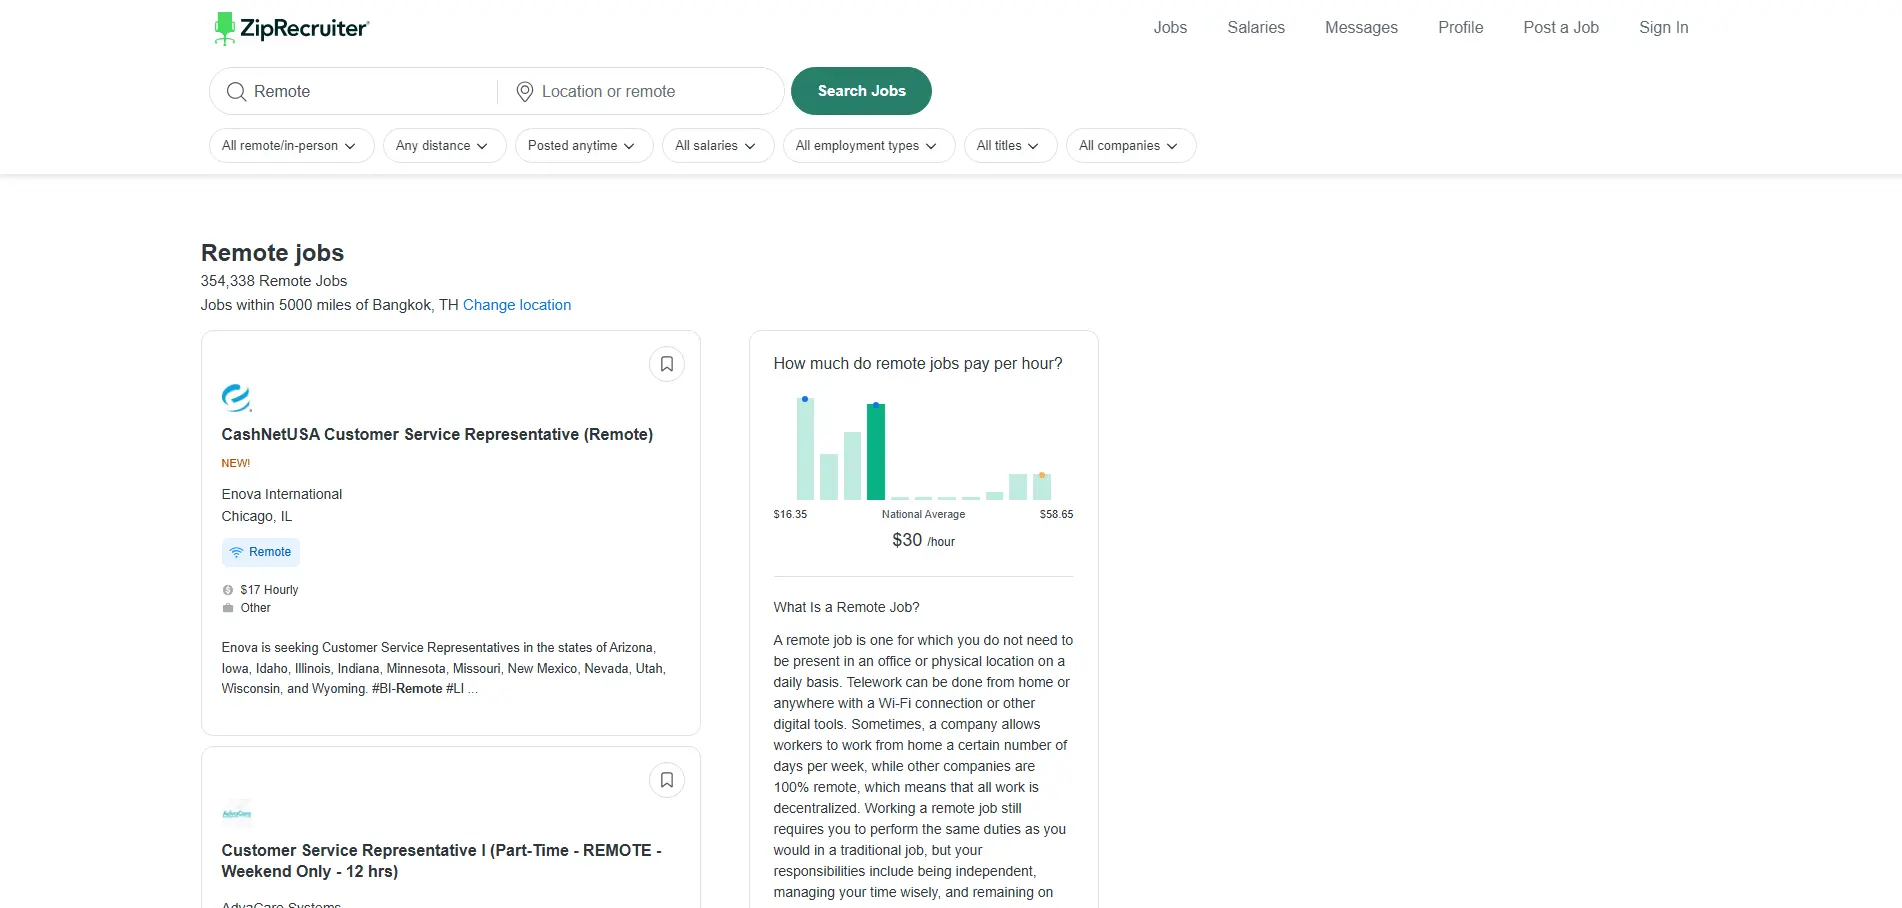Expand the Any distance dropdown
Image resolution: width=1902 pixels, height=908 pixels.
(x=444, y=146)
